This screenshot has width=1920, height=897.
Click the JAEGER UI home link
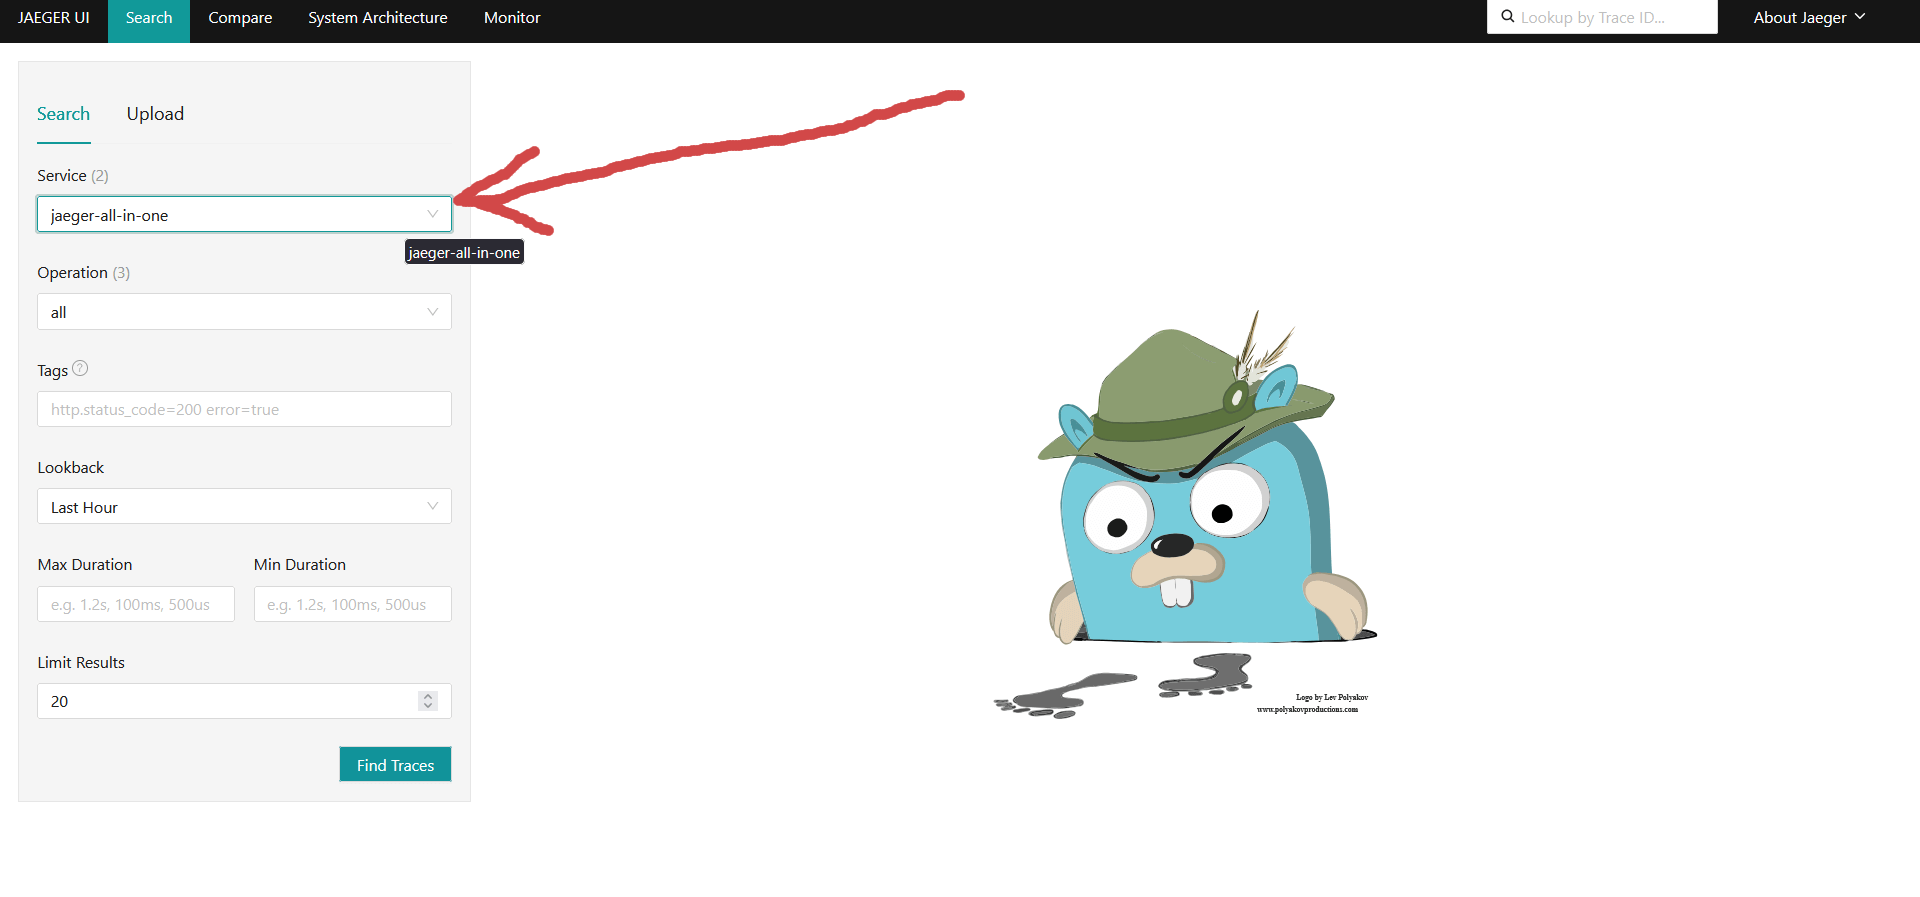tap(54, 18)
